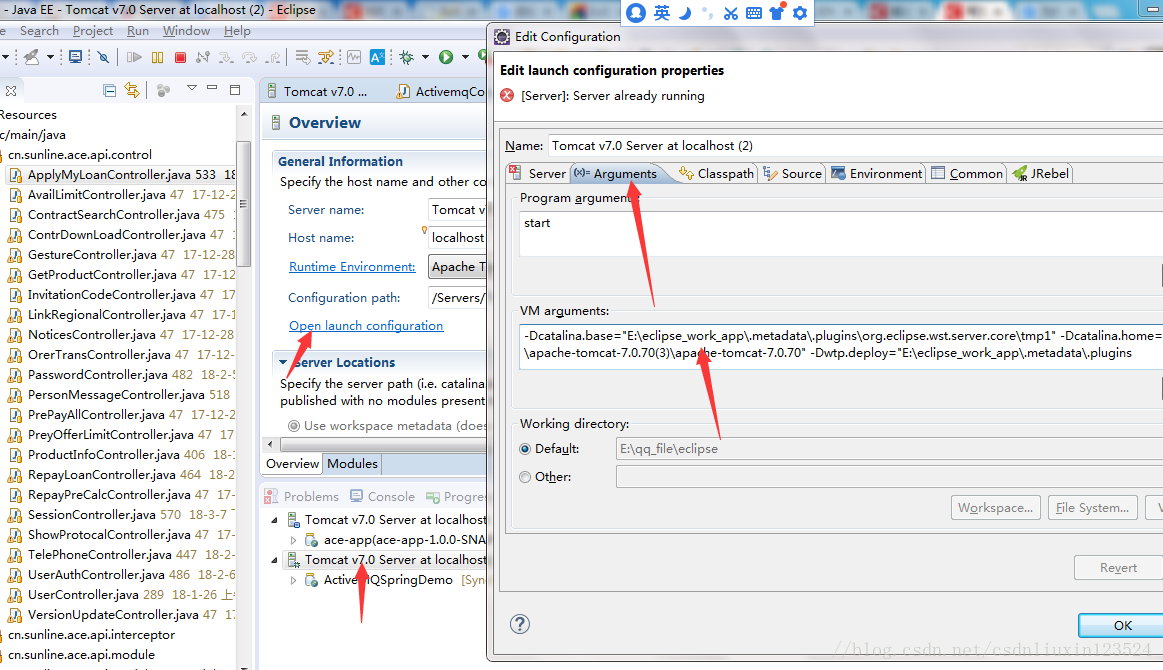The image size is (1163, 670).
Task: Switch to the Modules editor tab
Action: click(x=352, y=464)
